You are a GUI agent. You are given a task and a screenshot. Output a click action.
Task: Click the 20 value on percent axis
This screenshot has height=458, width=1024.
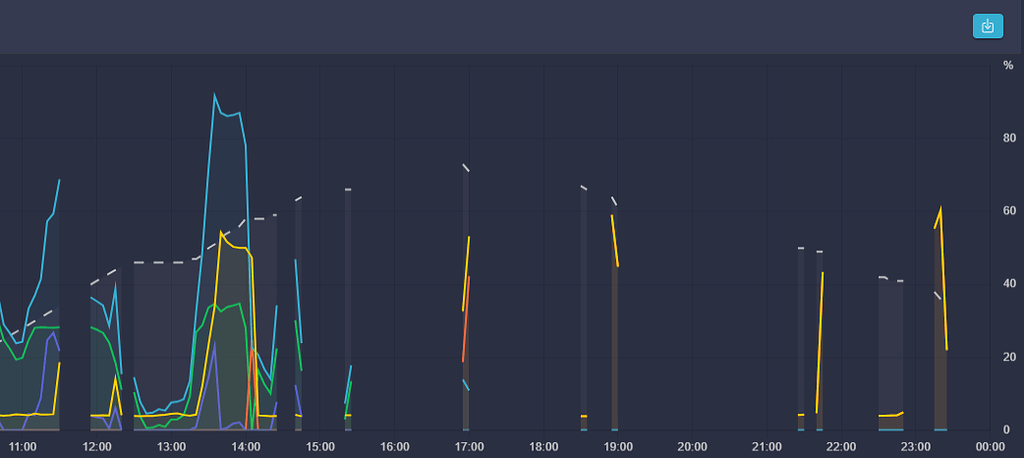coord(1009,357)
